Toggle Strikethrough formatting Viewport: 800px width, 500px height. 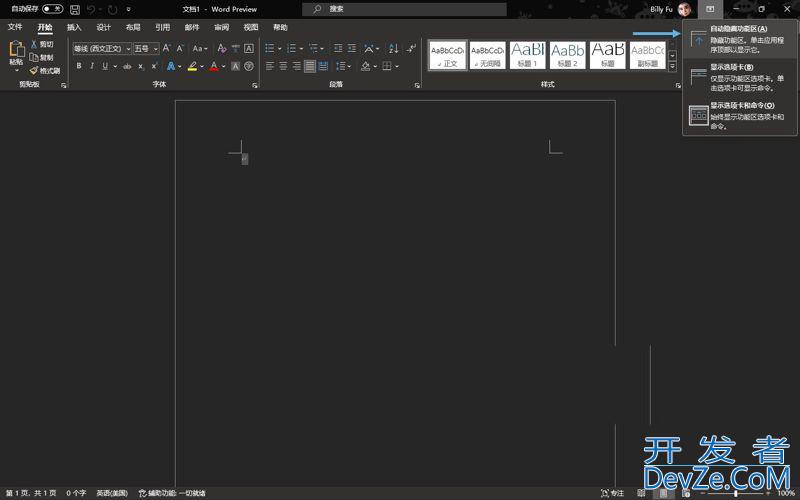[x=127, y=66]
